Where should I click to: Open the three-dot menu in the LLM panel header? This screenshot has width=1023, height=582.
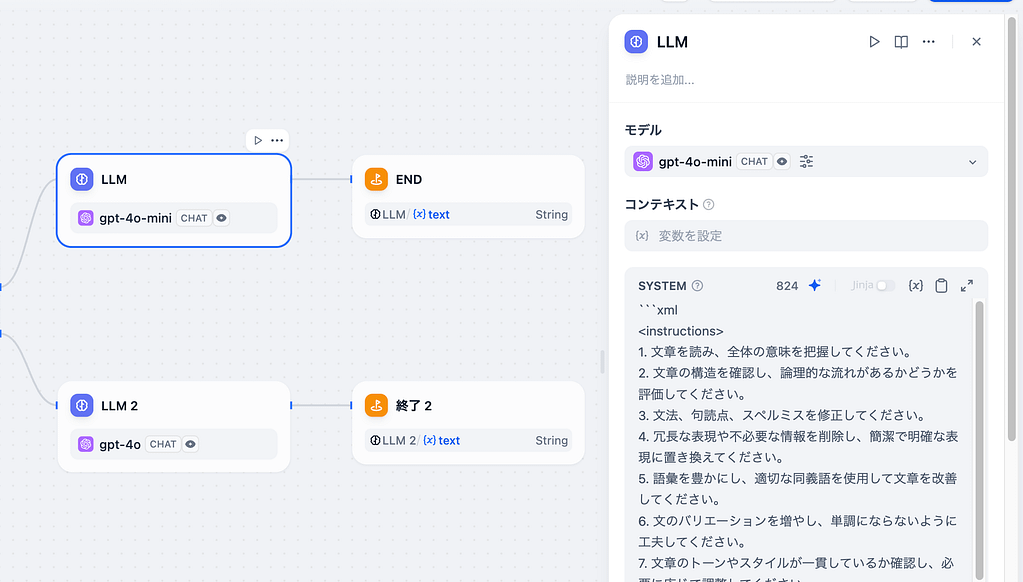click(929, 42)
